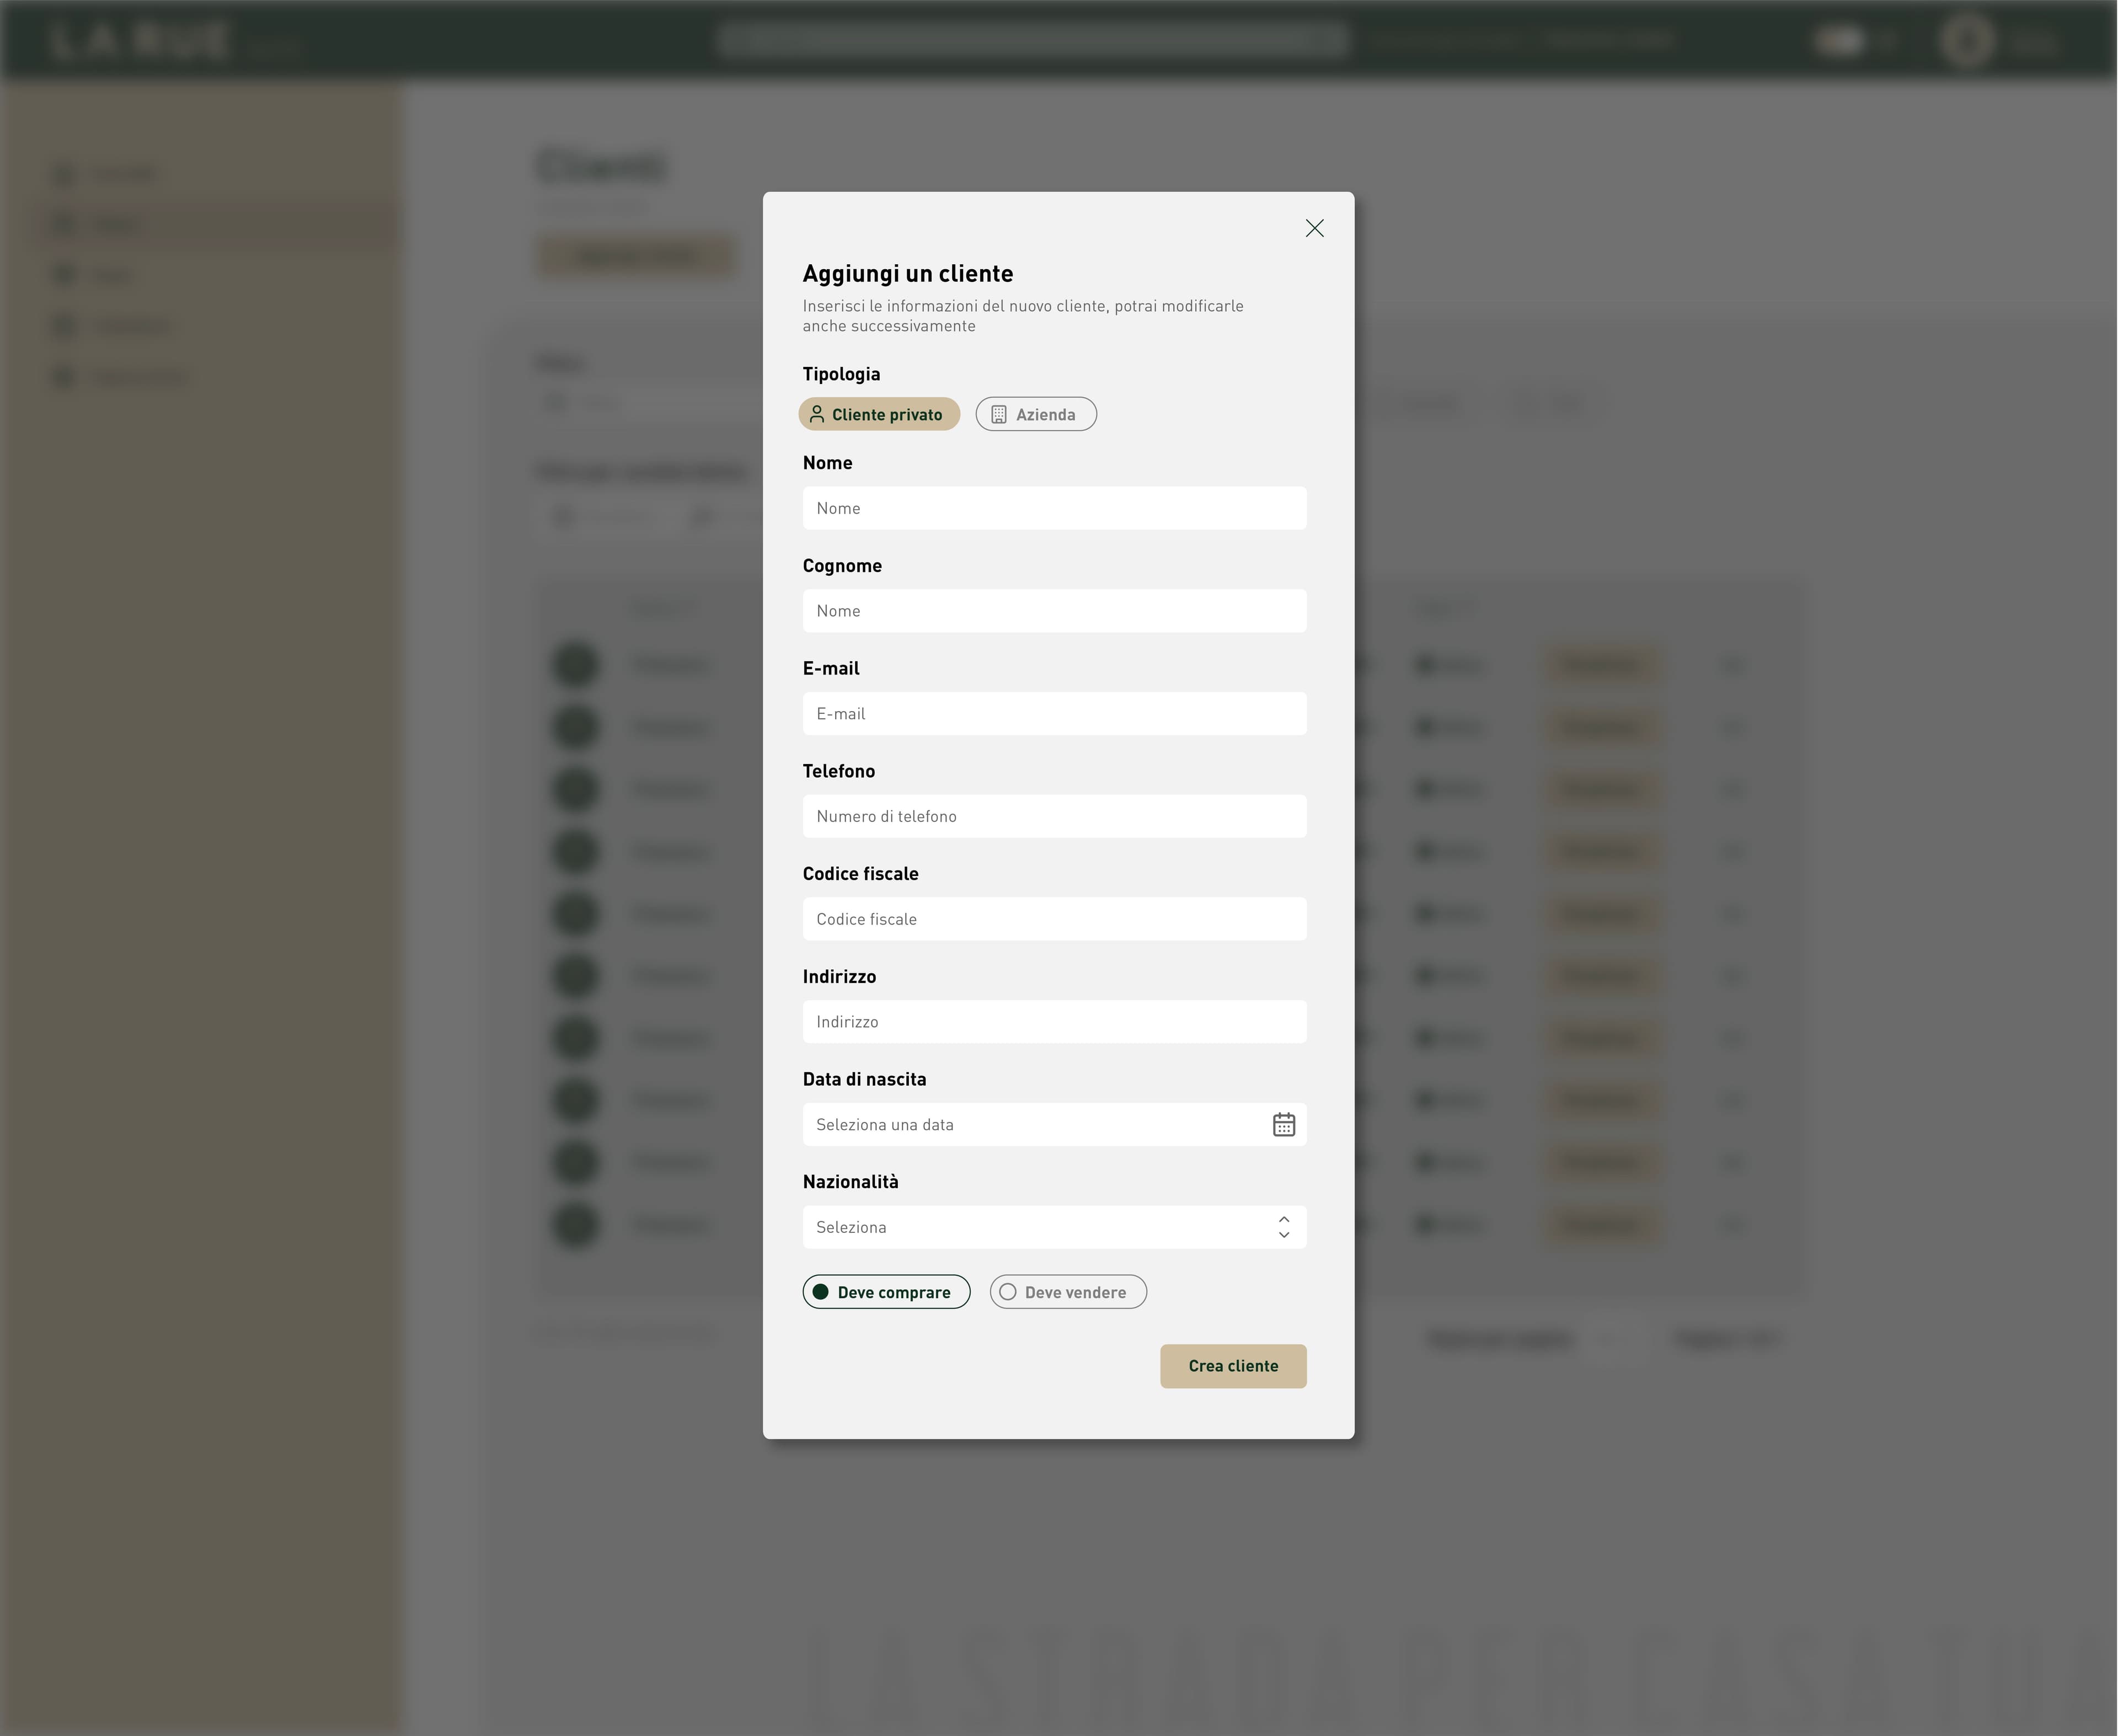The width and height of the screenshot is (2118, 1736).
Task: Click the filled Deve comprare radio circle
Action: (820, 1292)
